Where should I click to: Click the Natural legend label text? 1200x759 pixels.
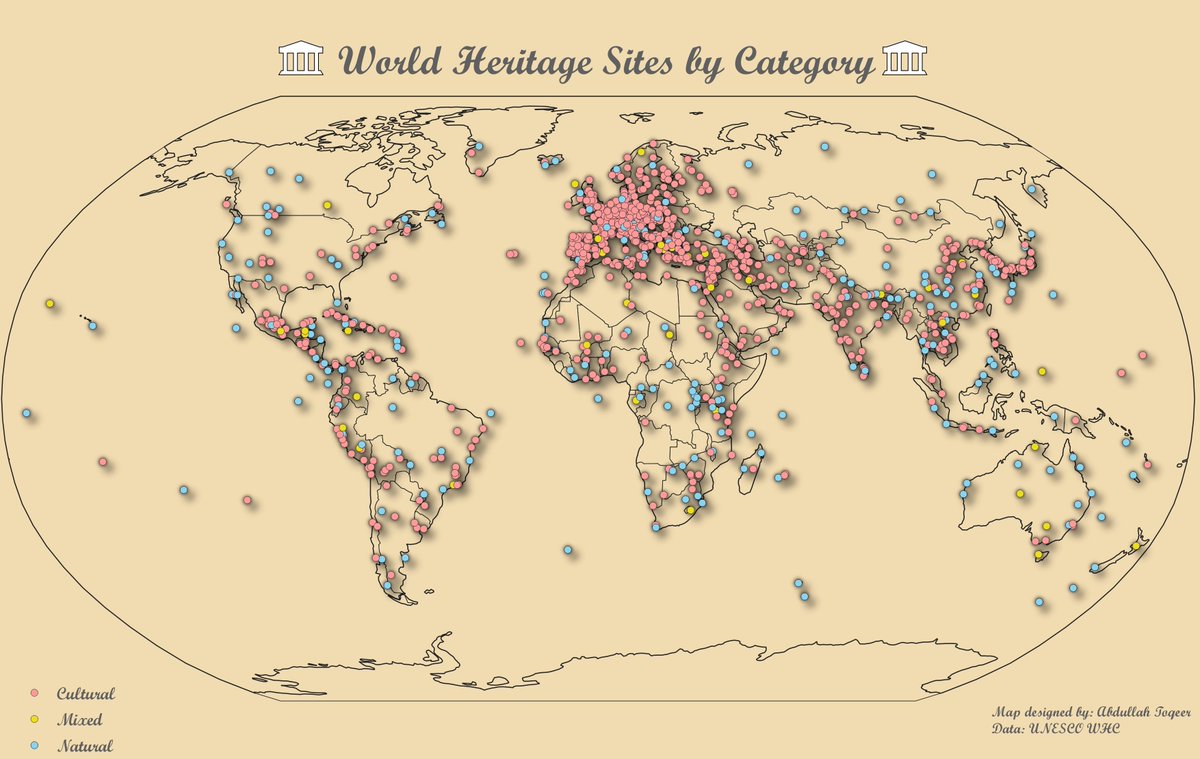(x=85, y=744)
